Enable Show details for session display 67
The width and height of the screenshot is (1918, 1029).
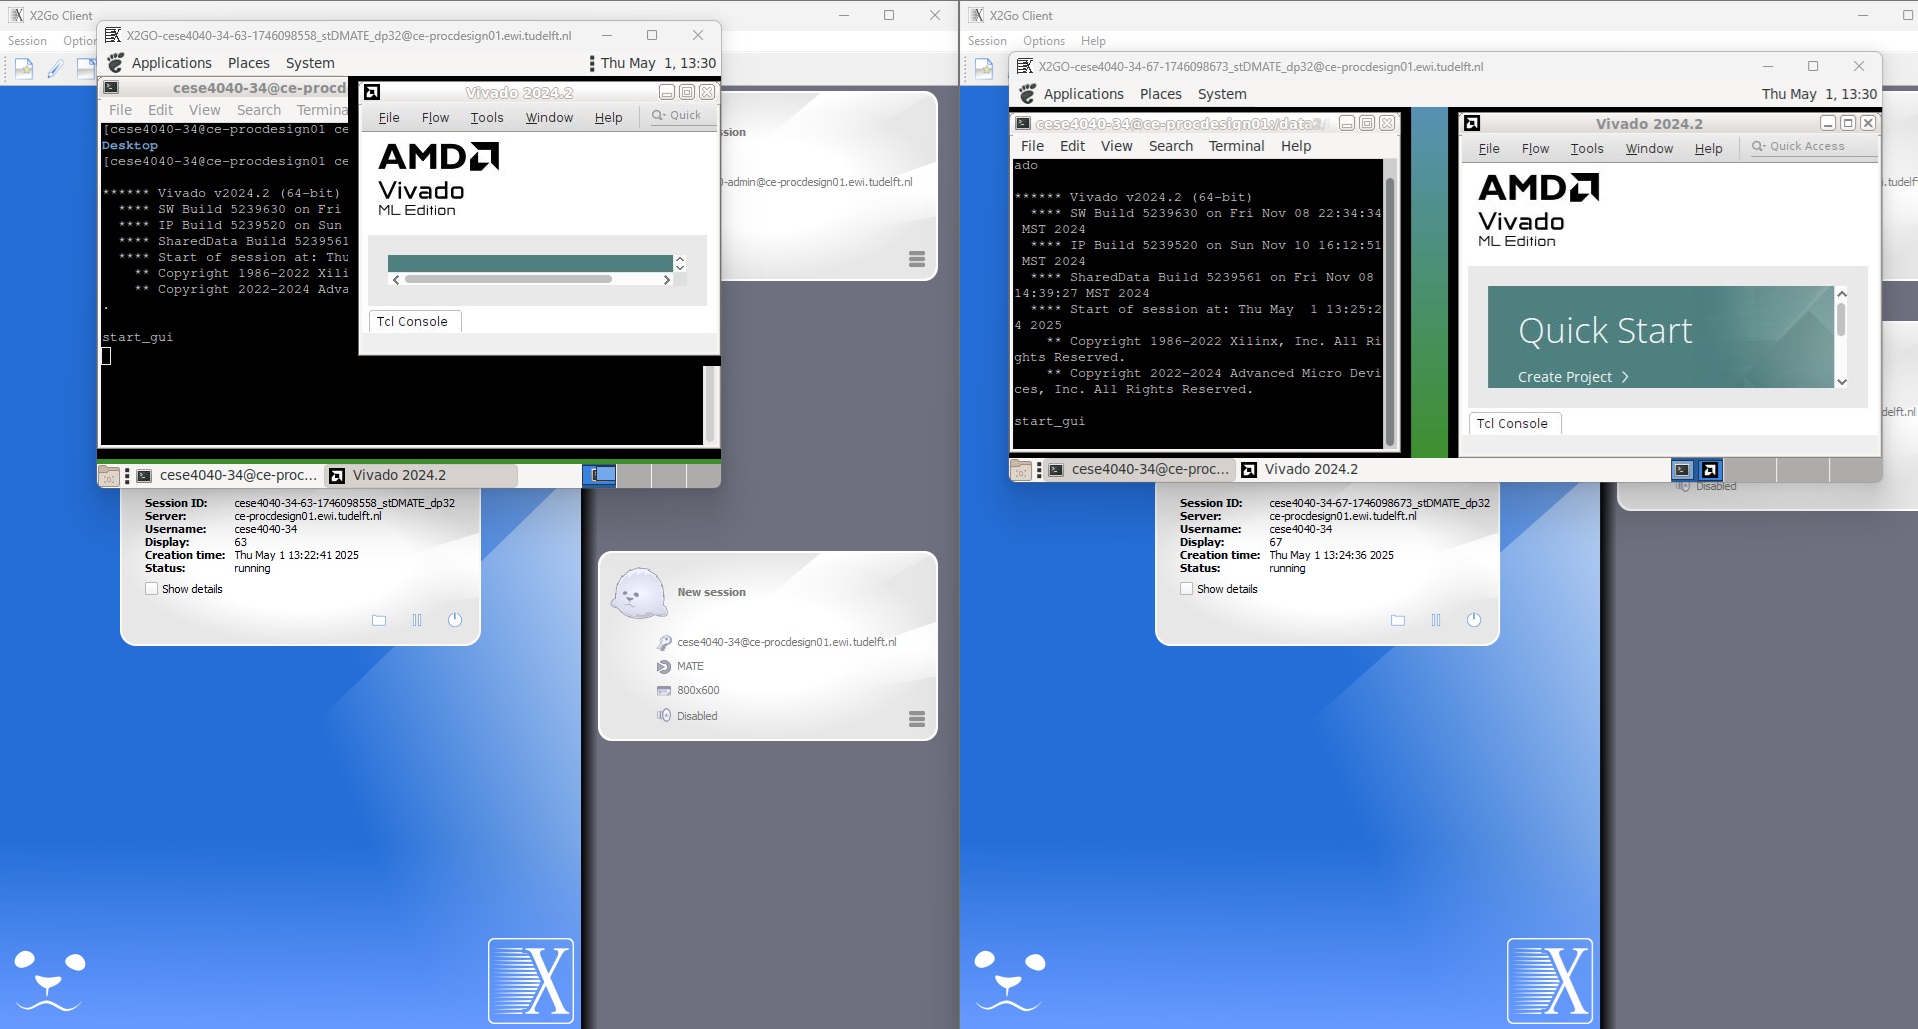[x=1187, y=589]
